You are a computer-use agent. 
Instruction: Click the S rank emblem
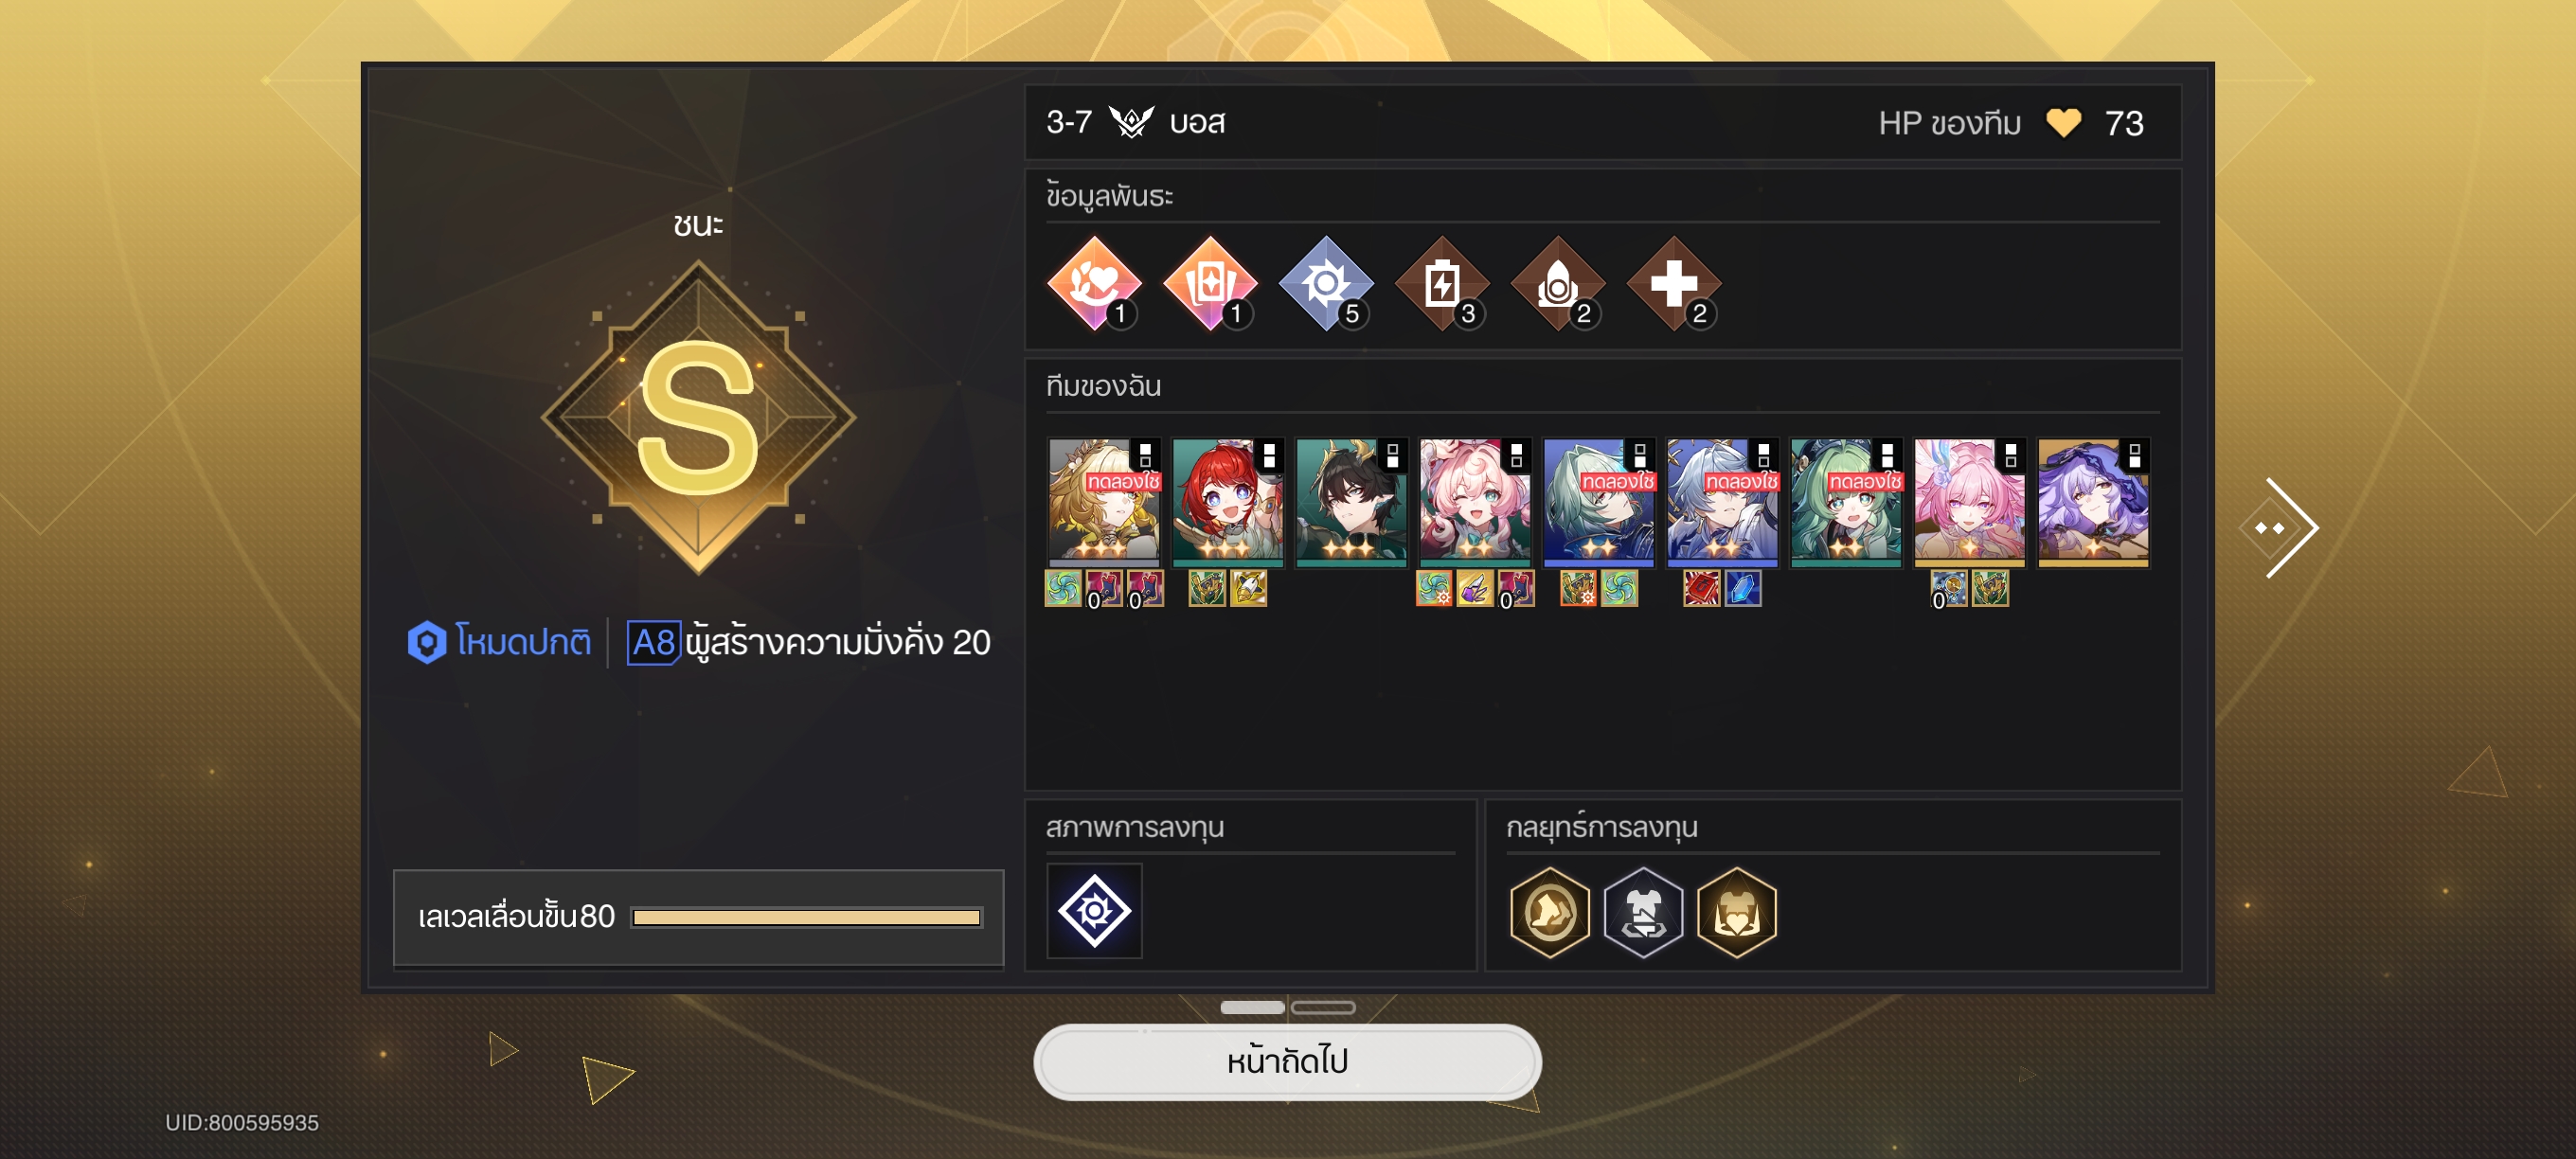[698, 417]
